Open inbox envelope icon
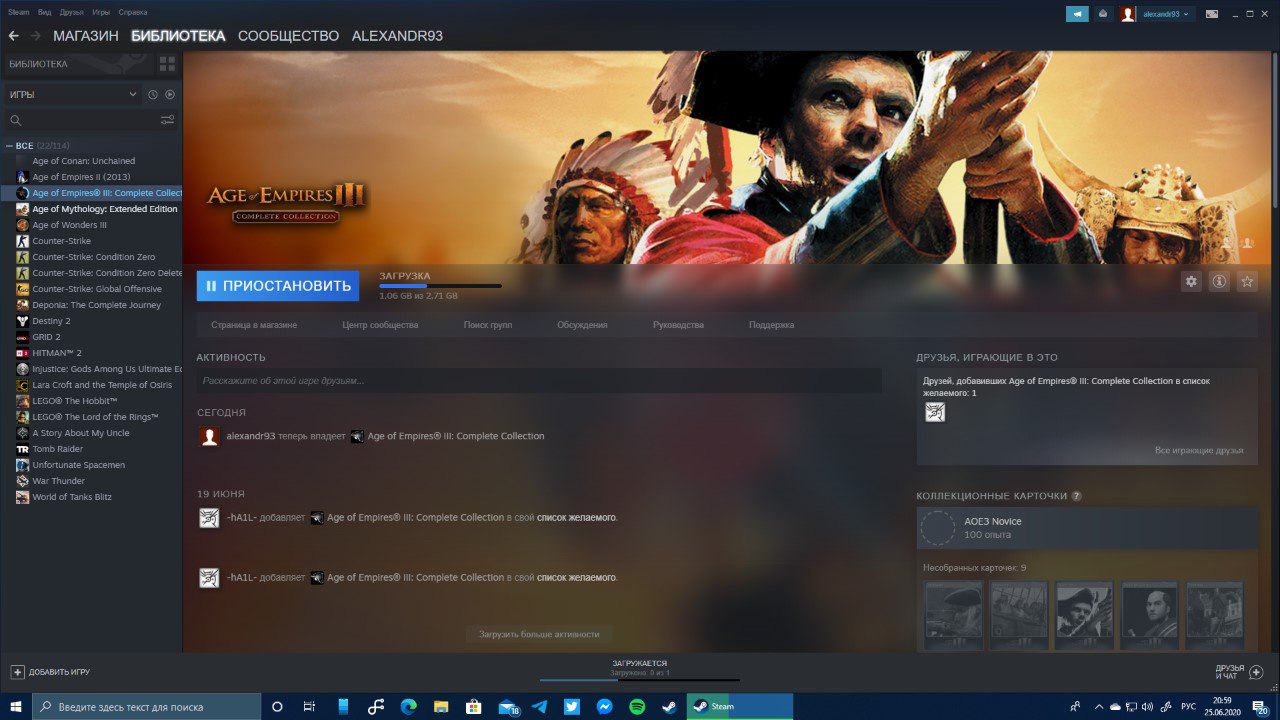Viewport: 1280px width, 720px height. (1103, 14)
